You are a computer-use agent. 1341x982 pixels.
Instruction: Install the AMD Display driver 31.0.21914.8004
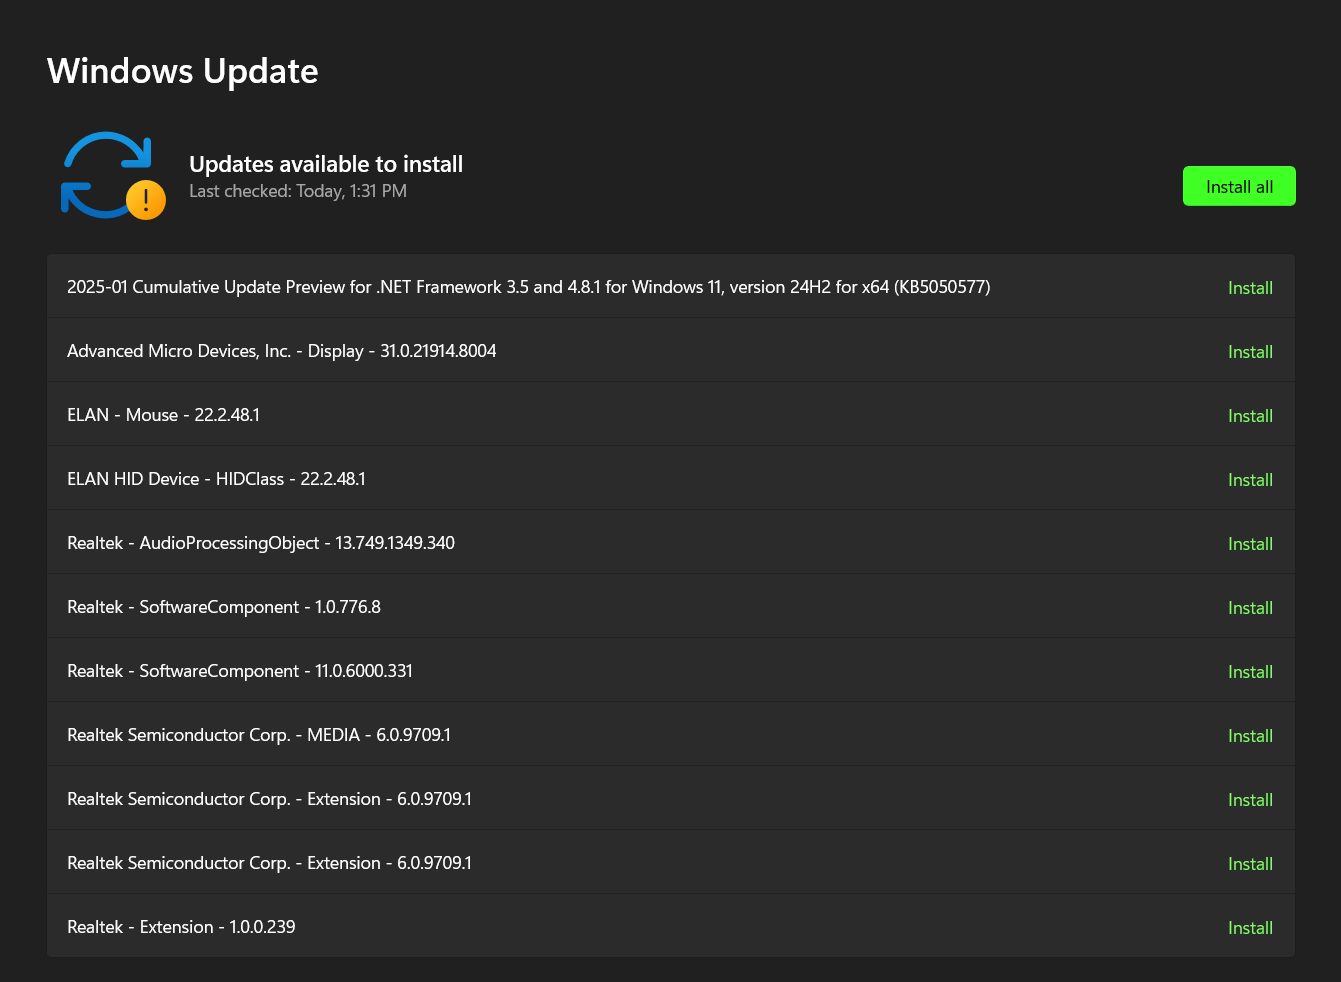[1250, 351]
